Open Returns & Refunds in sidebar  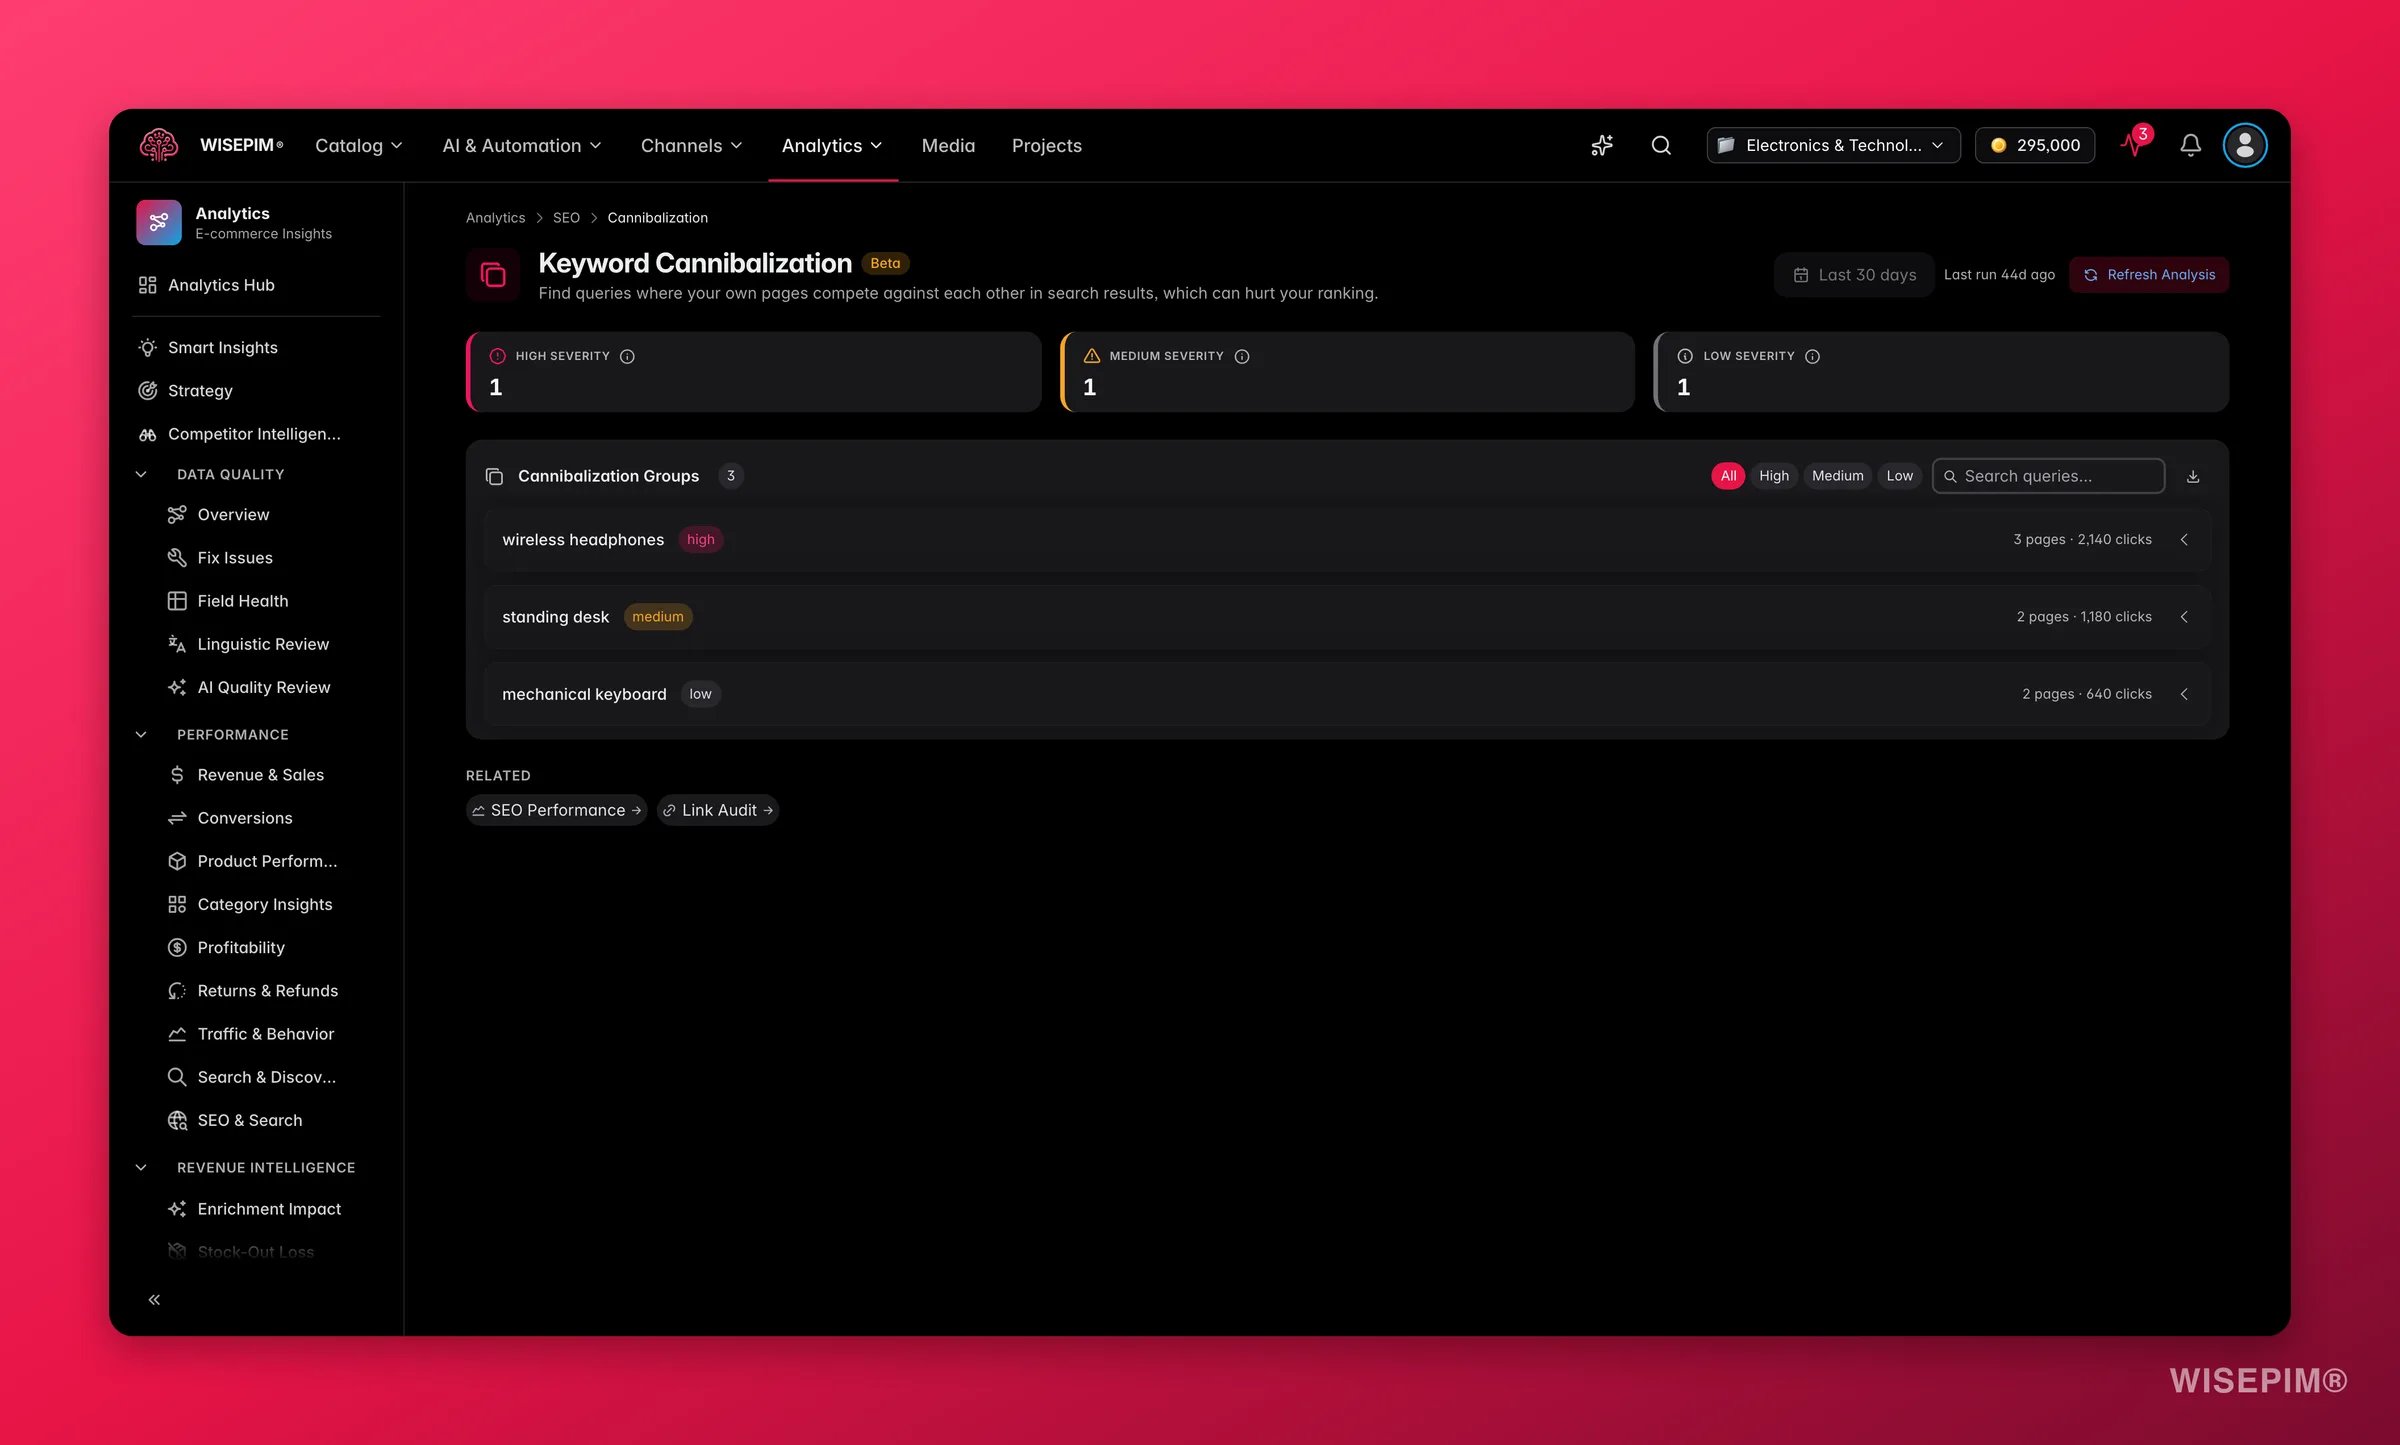click(x=270, y=991)
